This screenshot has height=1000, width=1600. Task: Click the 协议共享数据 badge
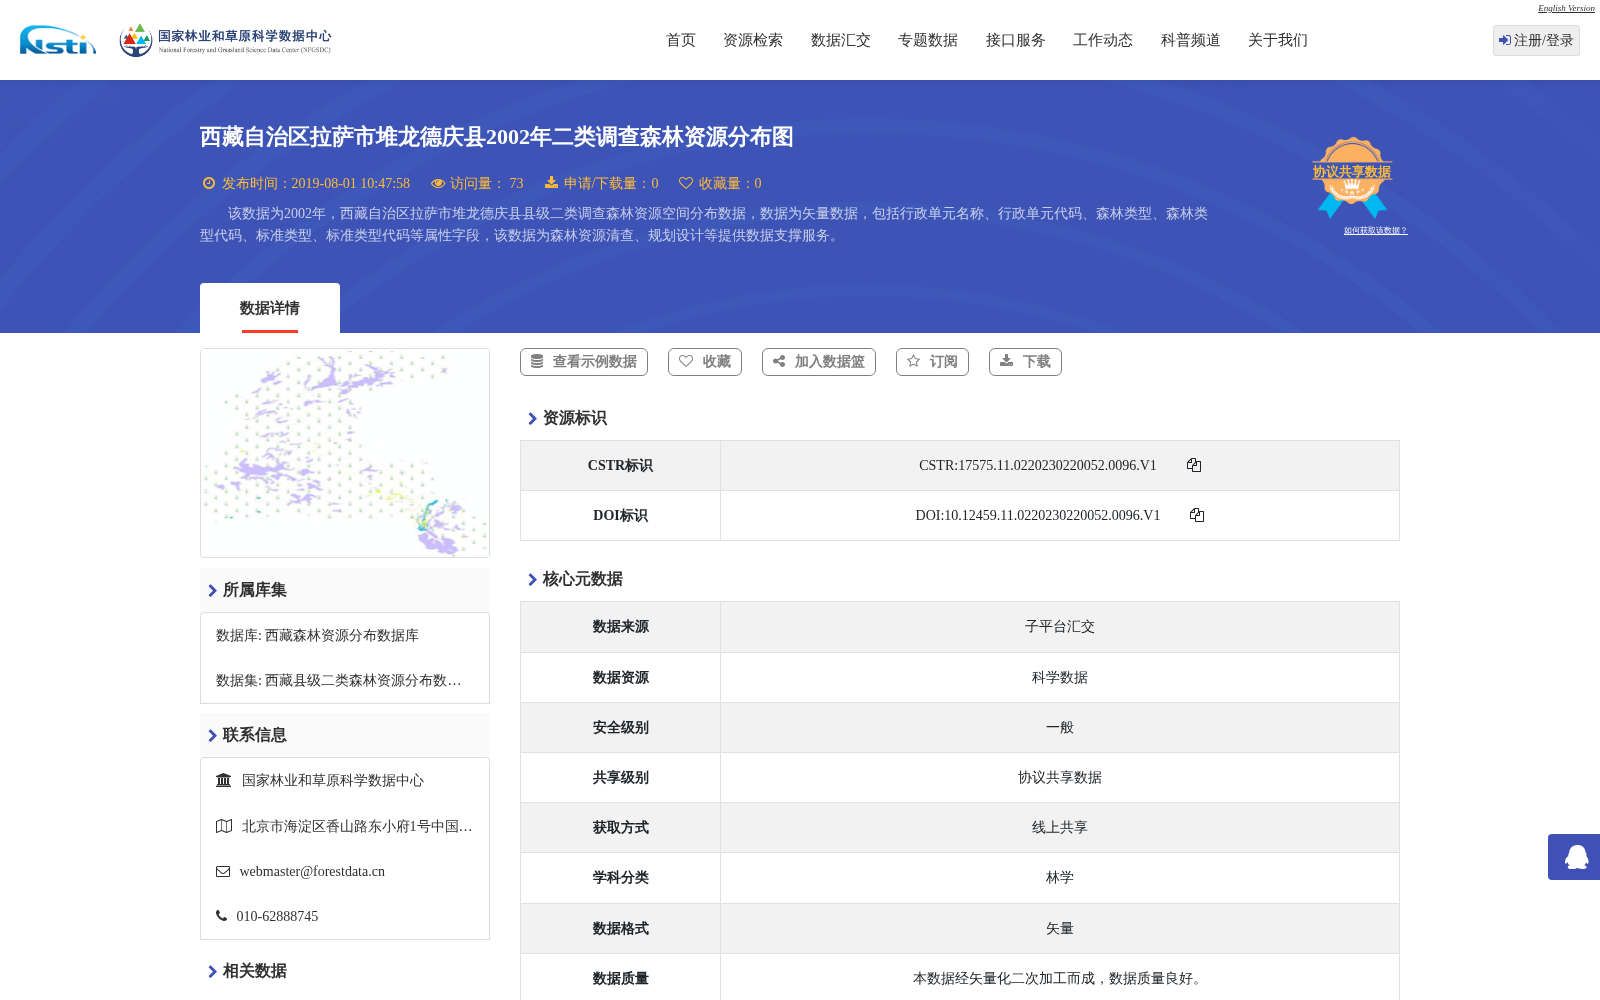[1352, 177]
